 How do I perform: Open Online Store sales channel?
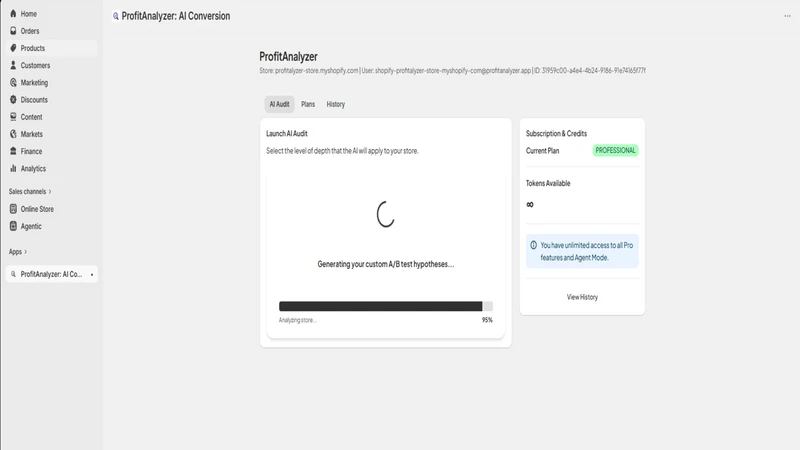51,209
